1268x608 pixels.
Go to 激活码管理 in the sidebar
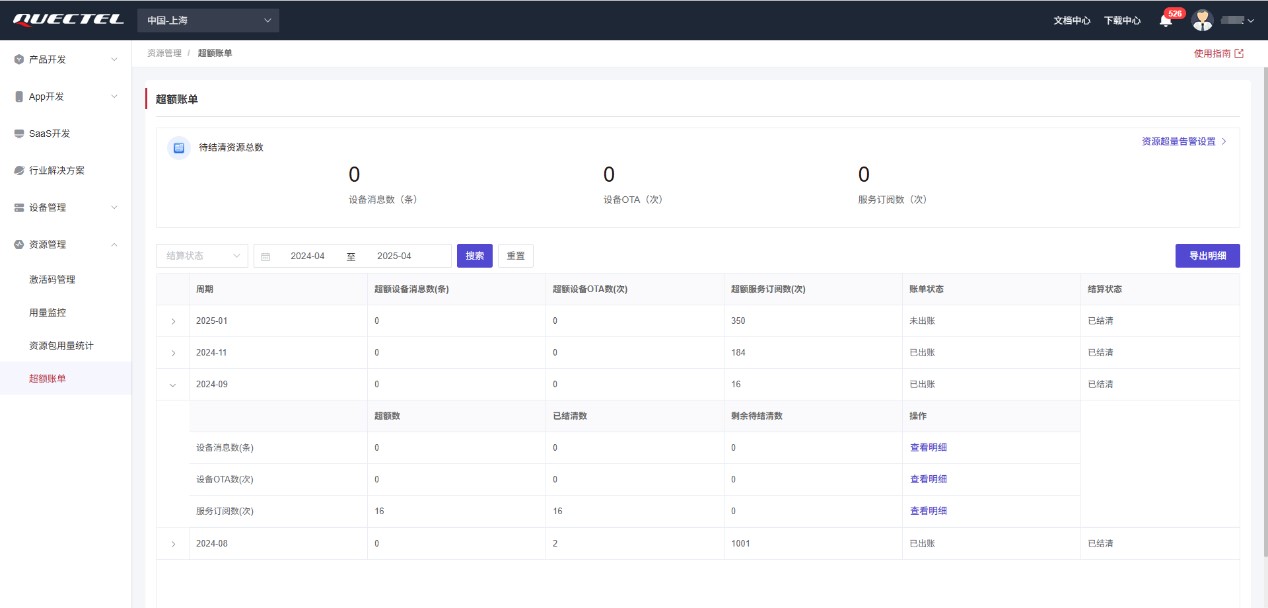click(52, 280)
